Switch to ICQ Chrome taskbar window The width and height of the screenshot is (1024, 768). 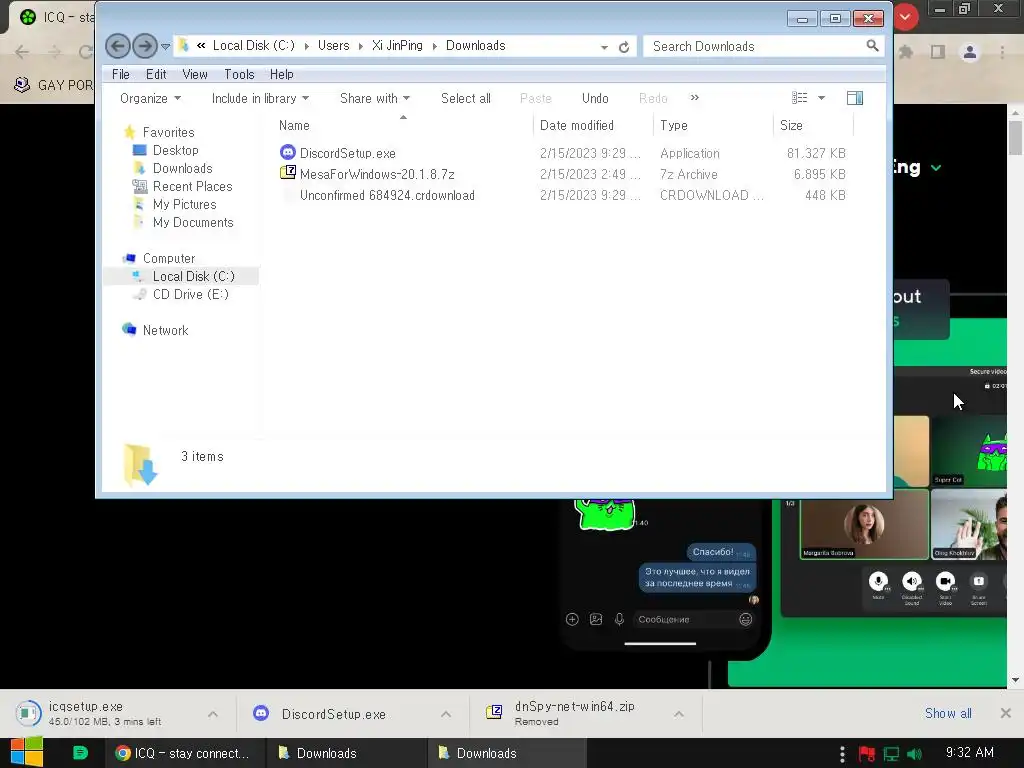(185, 753)
